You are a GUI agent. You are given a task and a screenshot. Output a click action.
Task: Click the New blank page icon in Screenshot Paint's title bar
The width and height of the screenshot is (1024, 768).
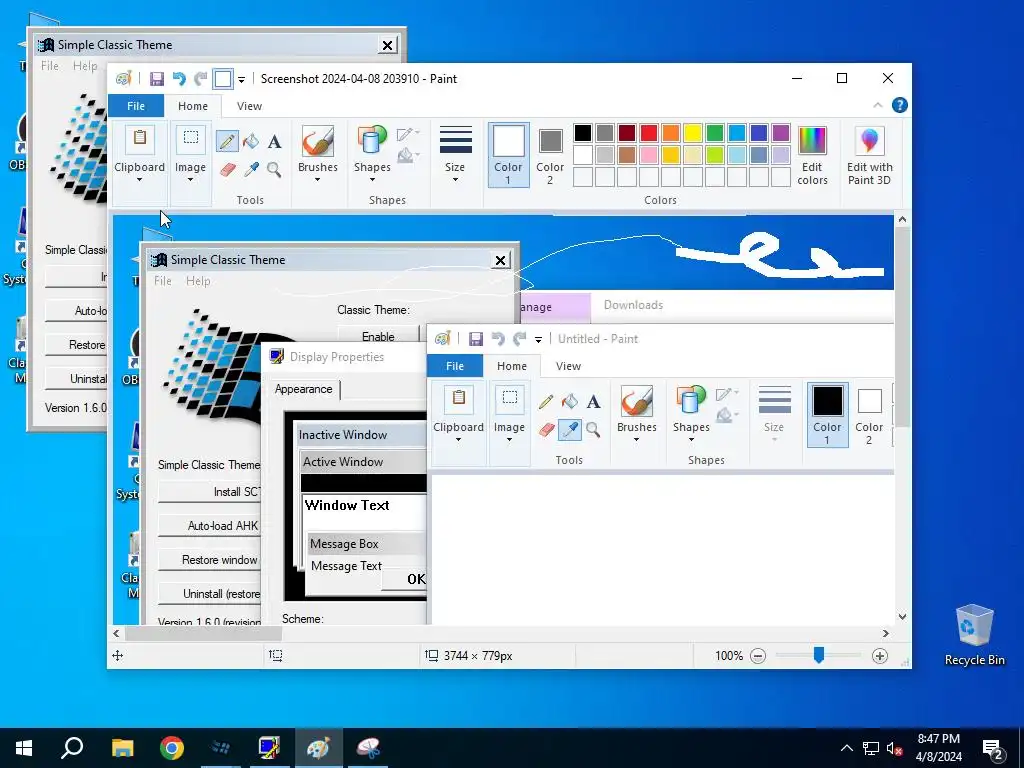click(x=223, y=79)
